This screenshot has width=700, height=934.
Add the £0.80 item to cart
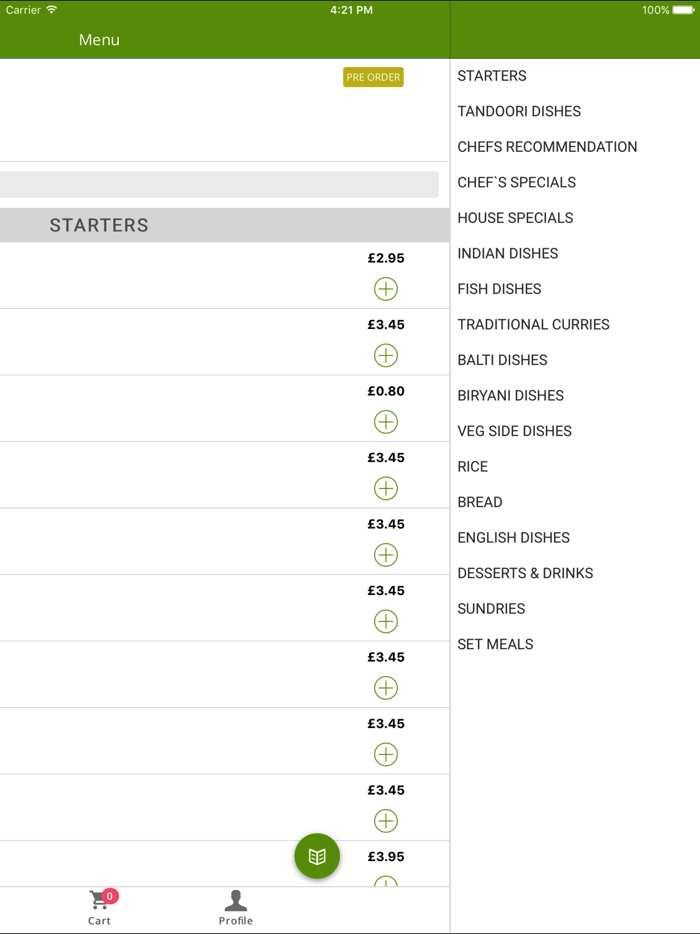pyautogui.click(x=385, y=422)
